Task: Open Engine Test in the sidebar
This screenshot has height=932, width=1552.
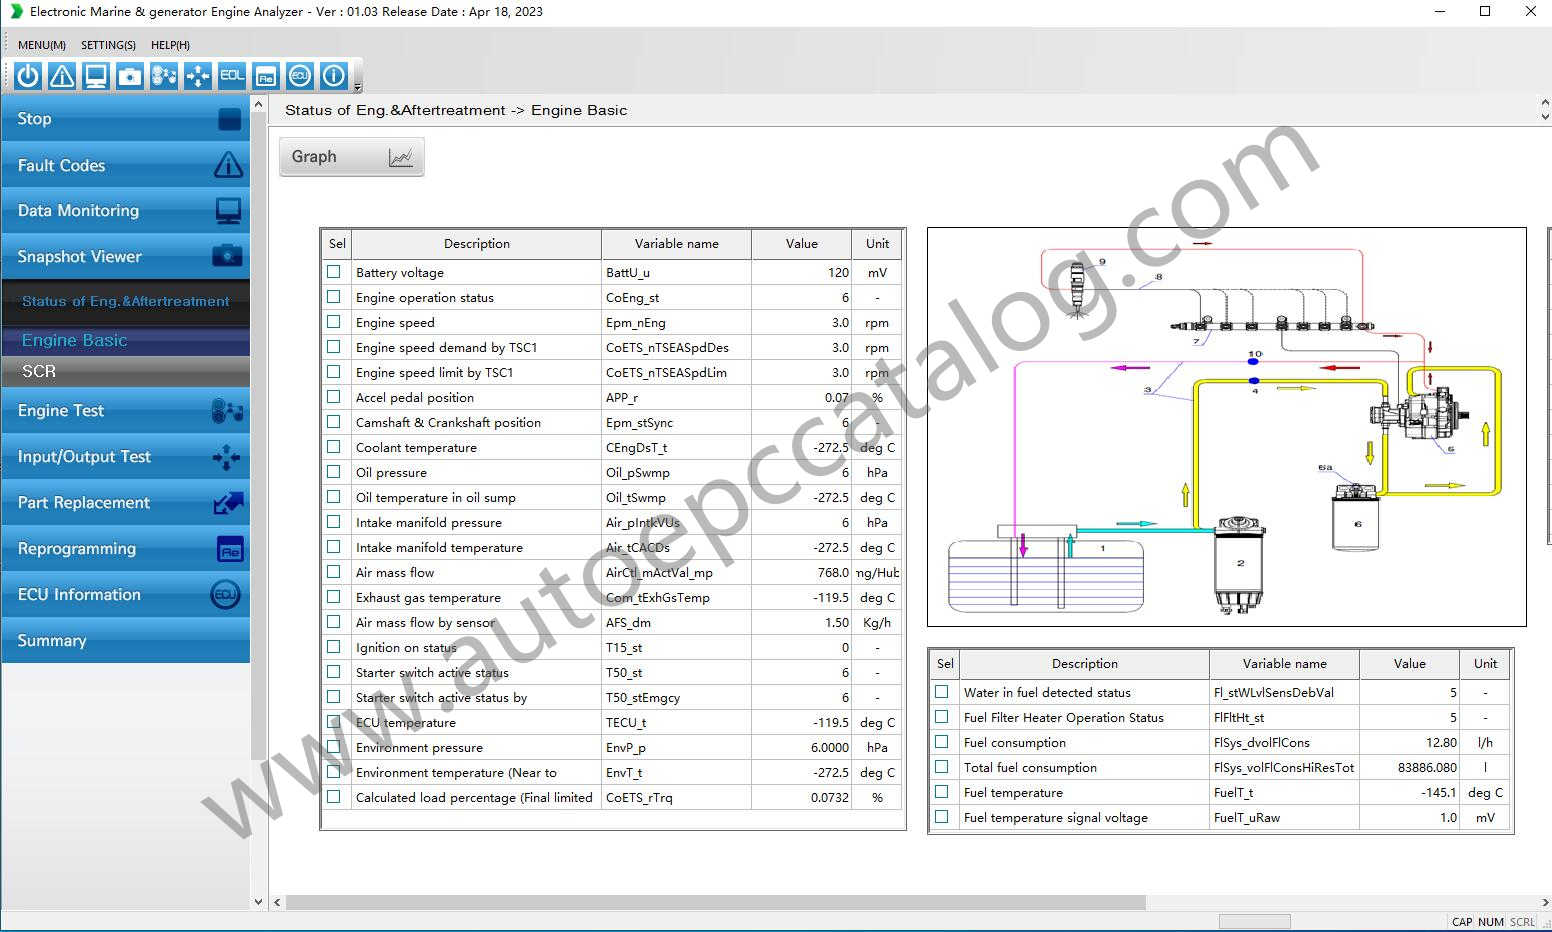Action: click(x=125, y=411)
